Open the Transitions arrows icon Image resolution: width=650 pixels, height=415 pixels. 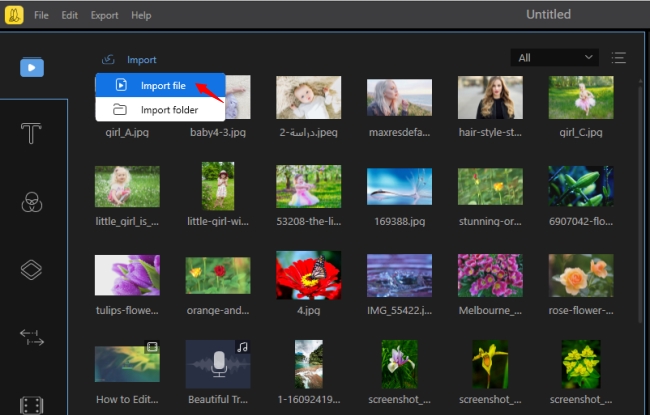pos(32,338)
